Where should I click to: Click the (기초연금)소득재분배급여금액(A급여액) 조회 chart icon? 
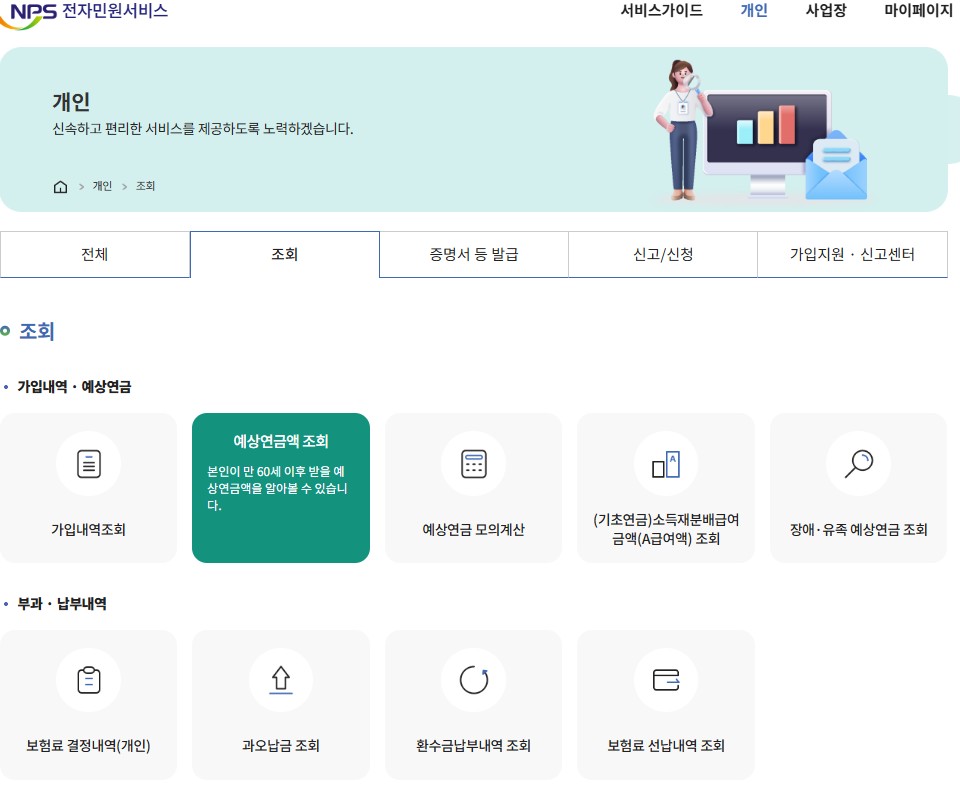[665, 463]
